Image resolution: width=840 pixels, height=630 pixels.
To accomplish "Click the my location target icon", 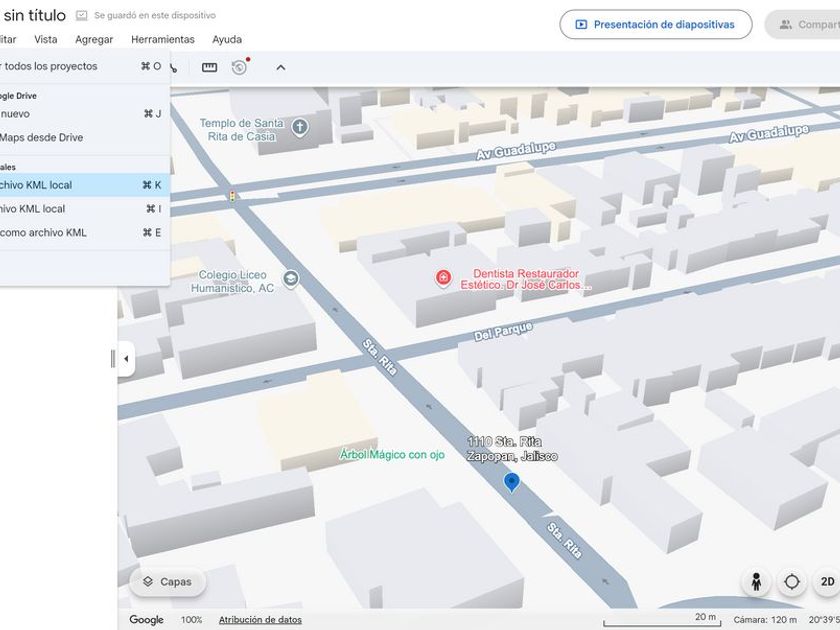I will tap(792, 582).
